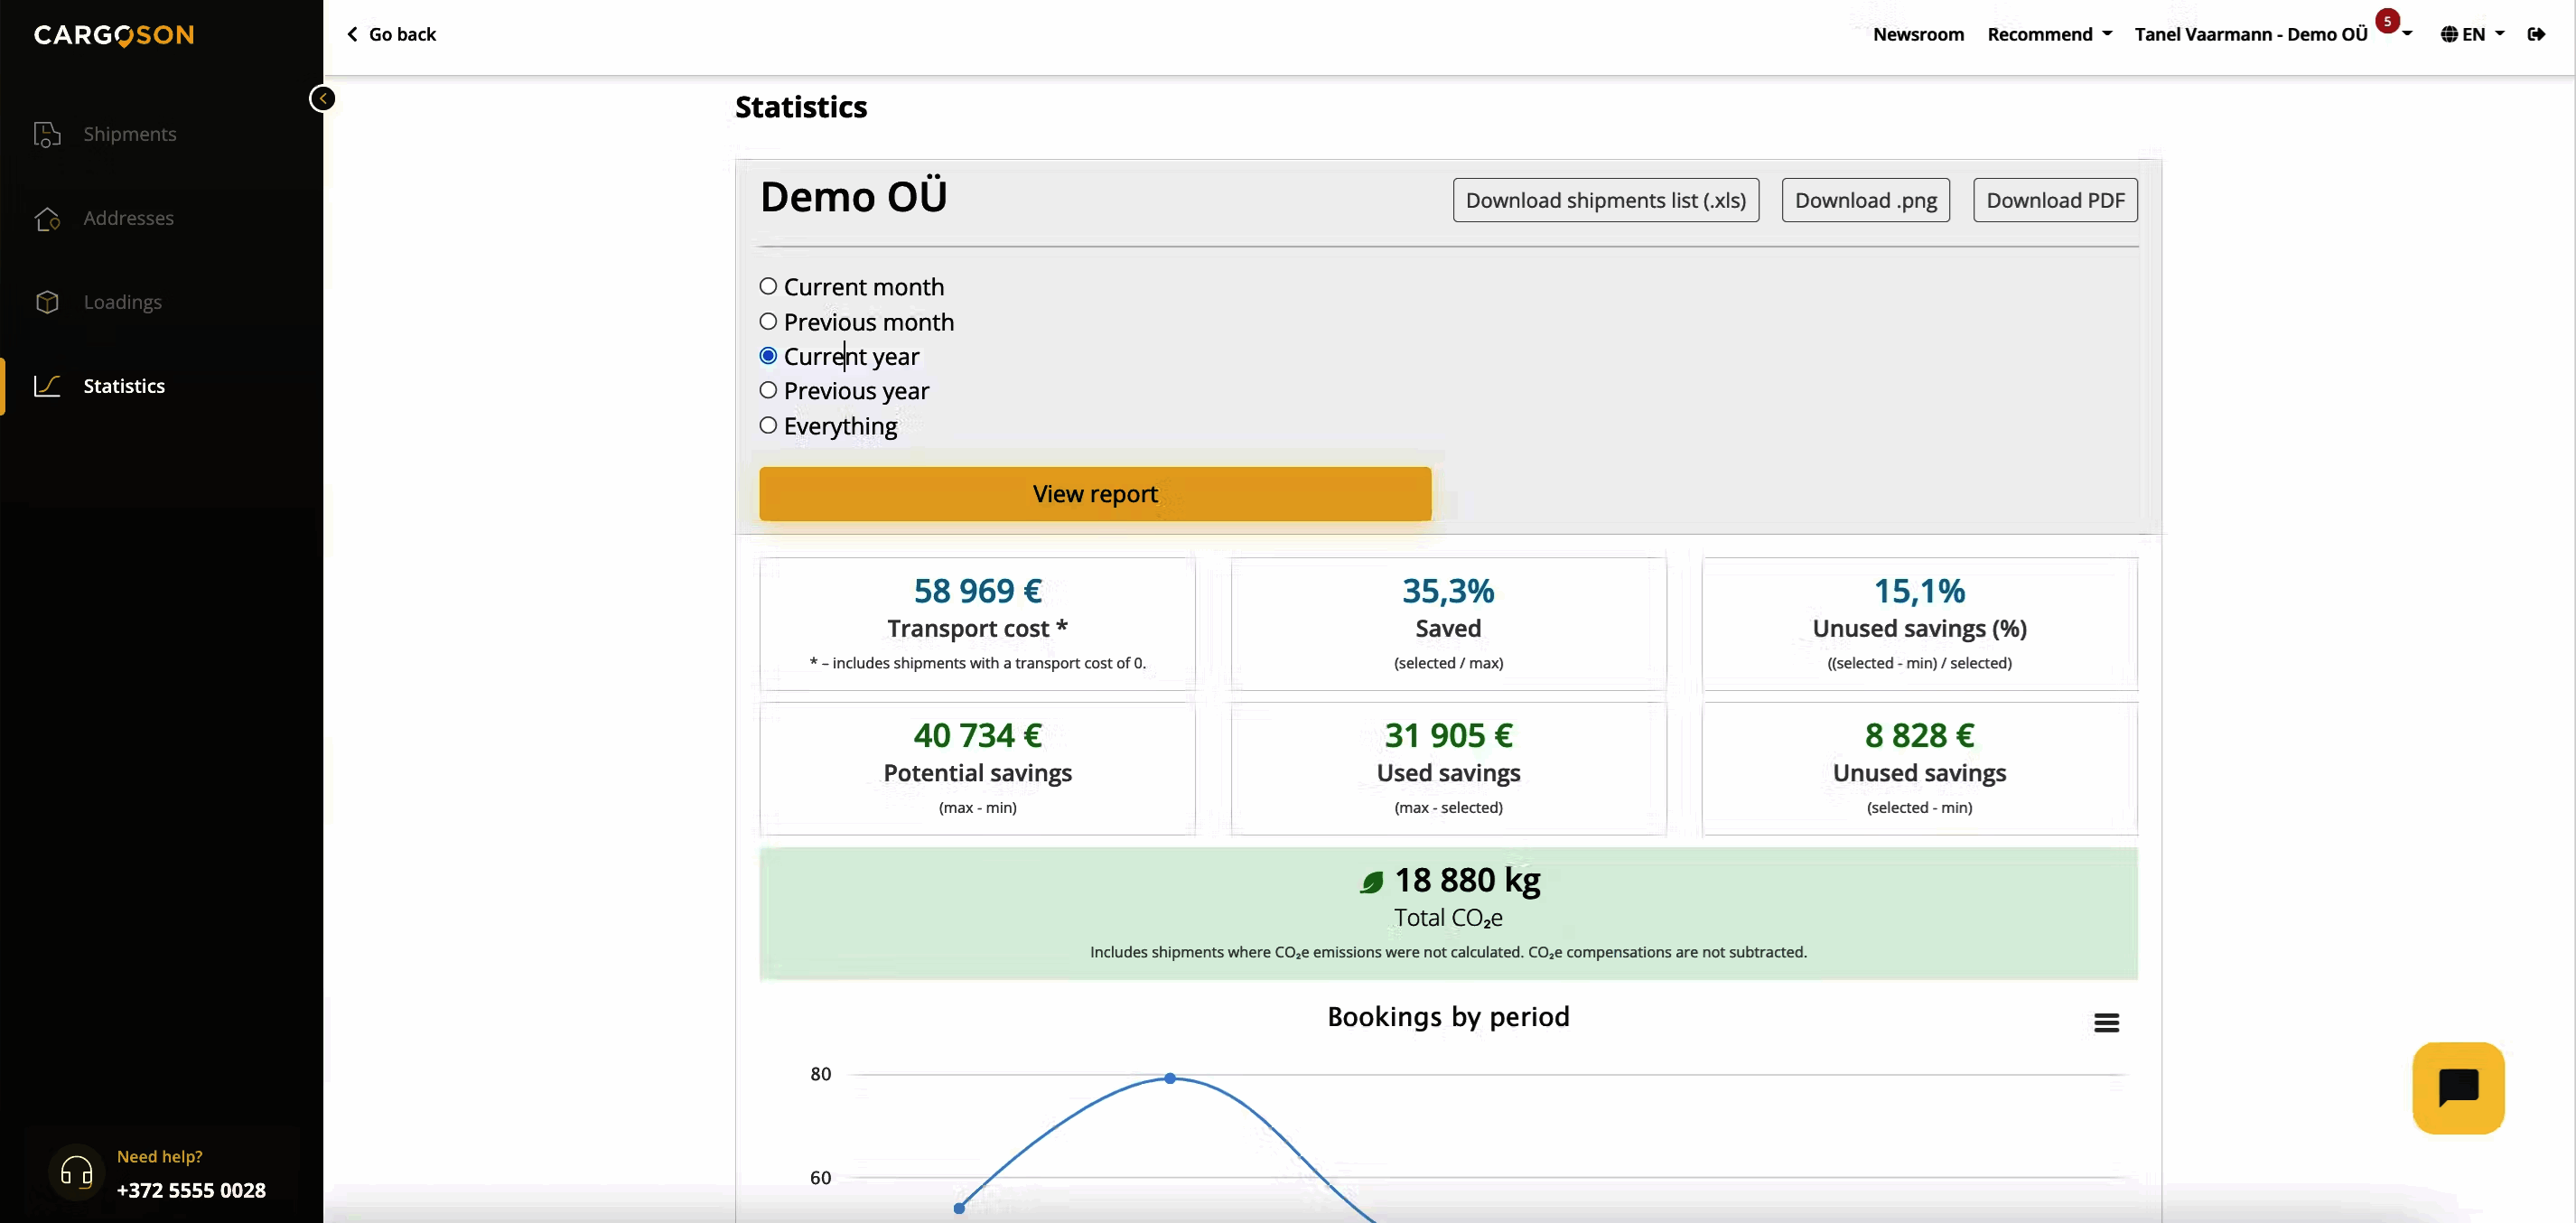
Task: Open the EN language dropdown
Action: click(x=2472, y=34)
